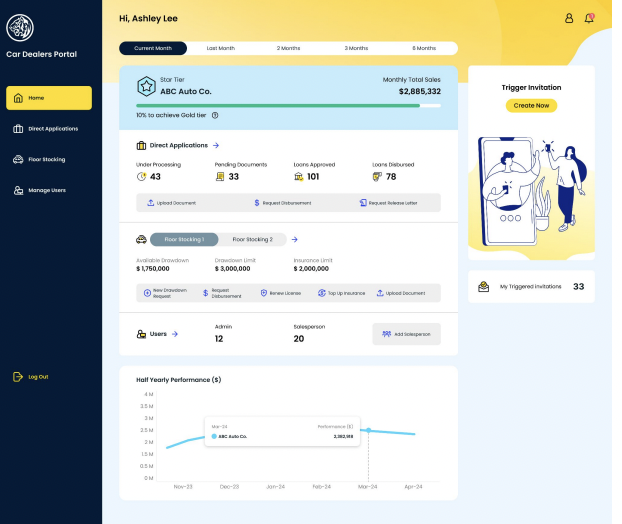
Task: Expand Direct Applications section via its arrow
Action: click(216, 146)
